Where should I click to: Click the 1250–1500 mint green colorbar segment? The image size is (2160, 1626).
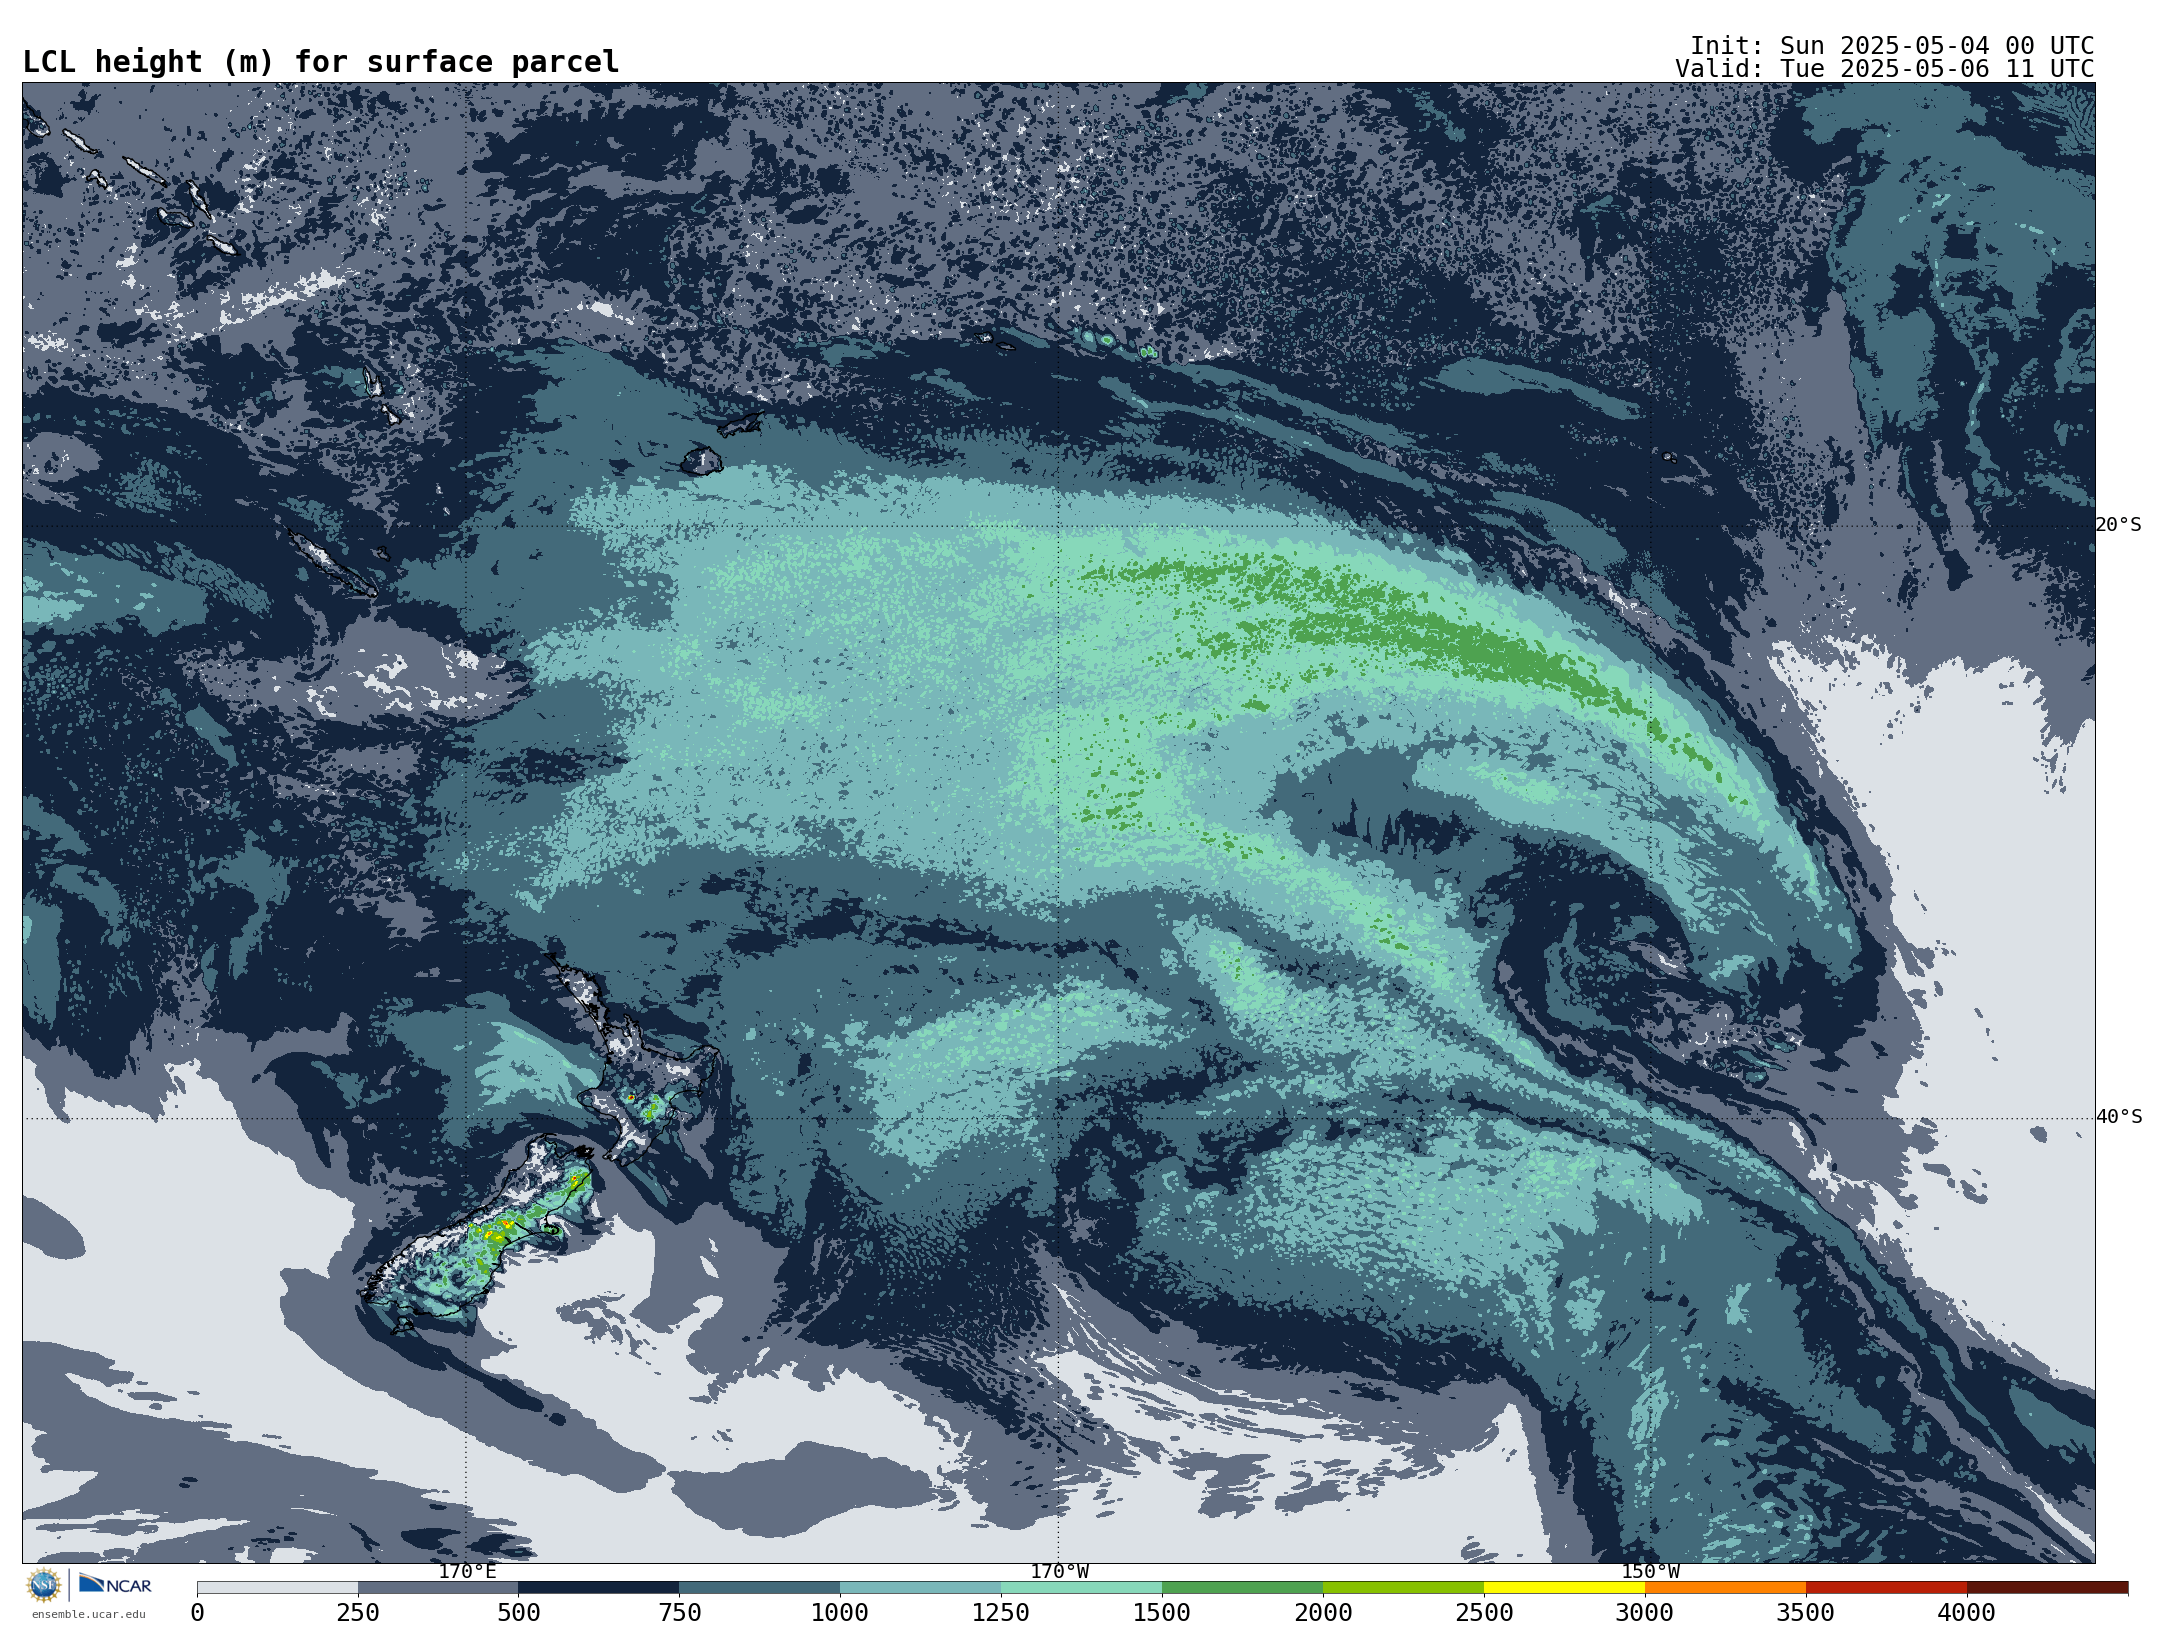tap(1082, 1587)
